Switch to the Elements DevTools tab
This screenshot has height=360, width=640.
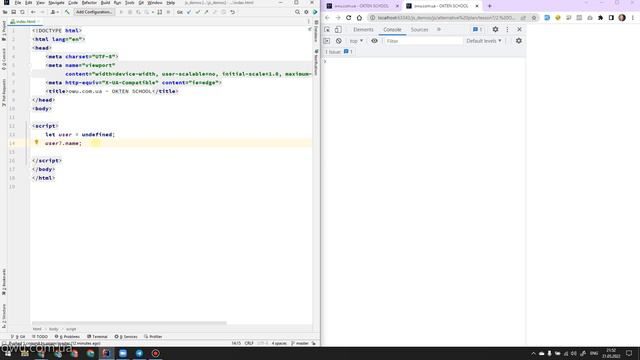pos(363,30)
